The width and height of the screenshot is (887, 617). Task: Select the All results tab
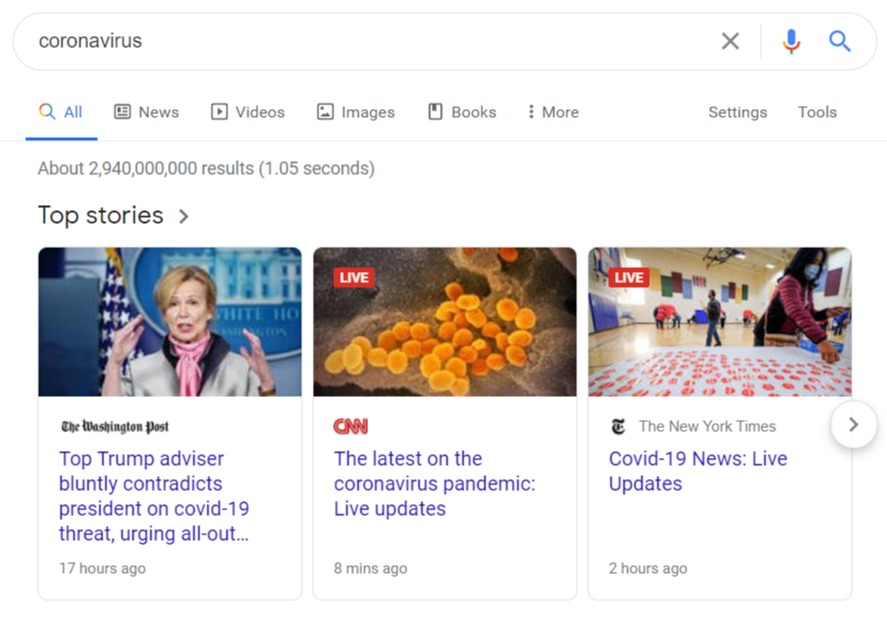coord(61,111)
